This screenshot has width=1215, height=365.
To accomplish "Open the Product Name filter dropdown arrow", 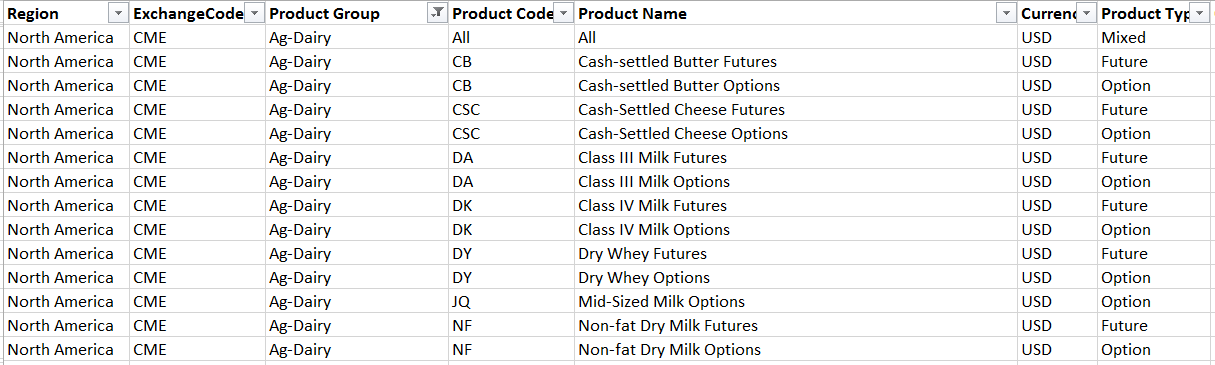I will (x=1007, y=13).
